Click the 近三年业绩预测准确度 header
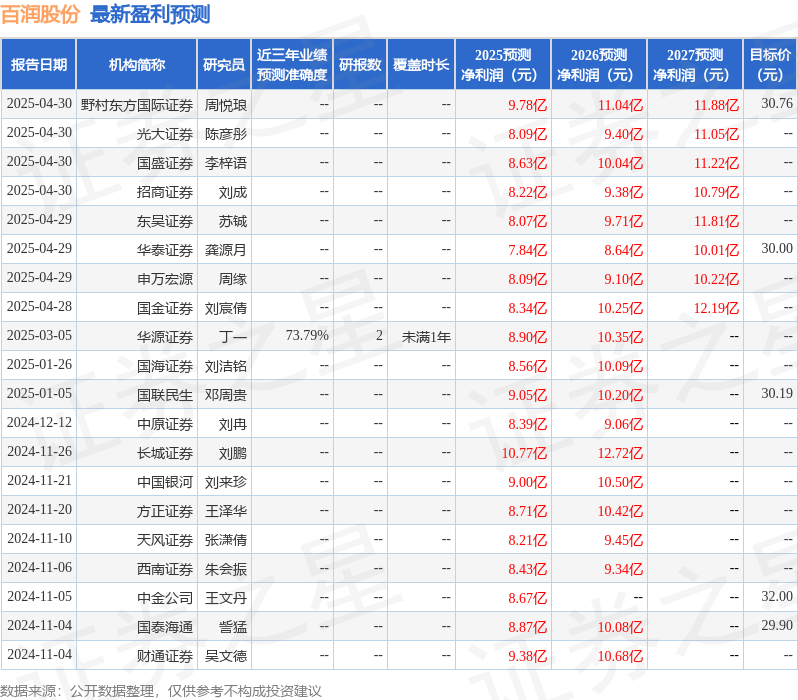The width and height of the screenshot is (798, 700). (292, 65)
